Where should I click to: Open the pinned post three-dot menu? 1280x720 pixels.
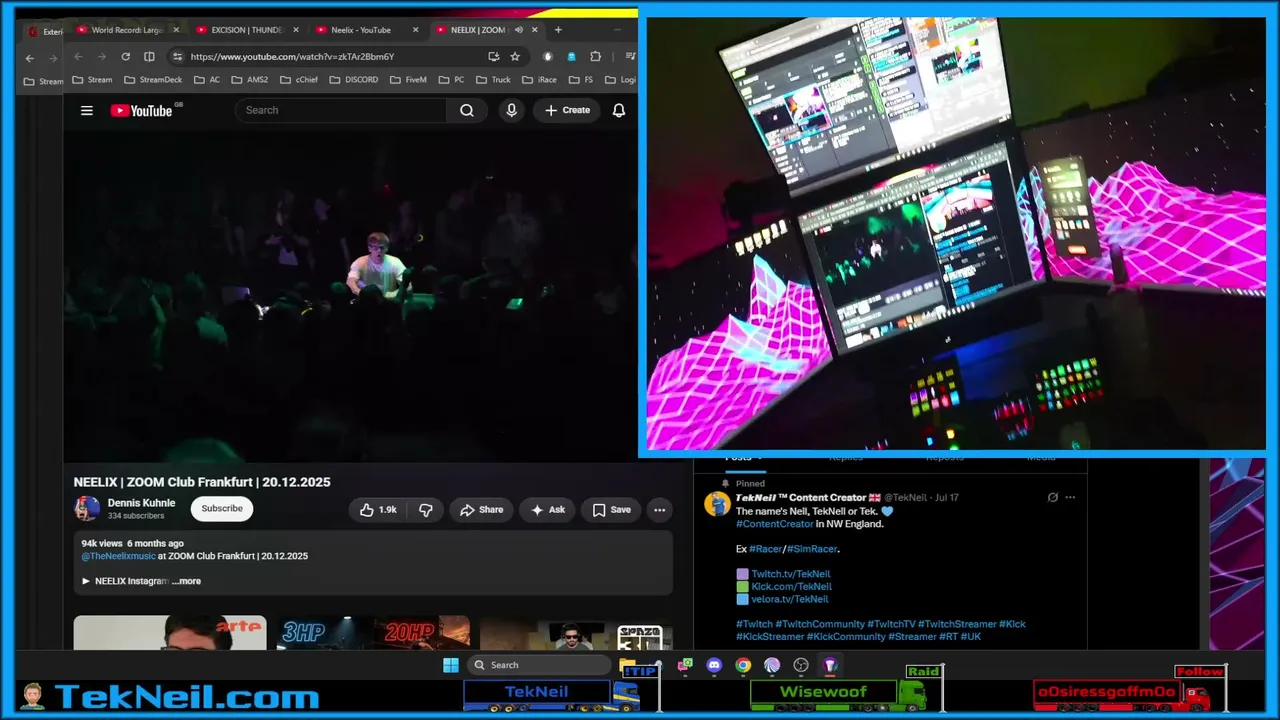pos(1070,497)
